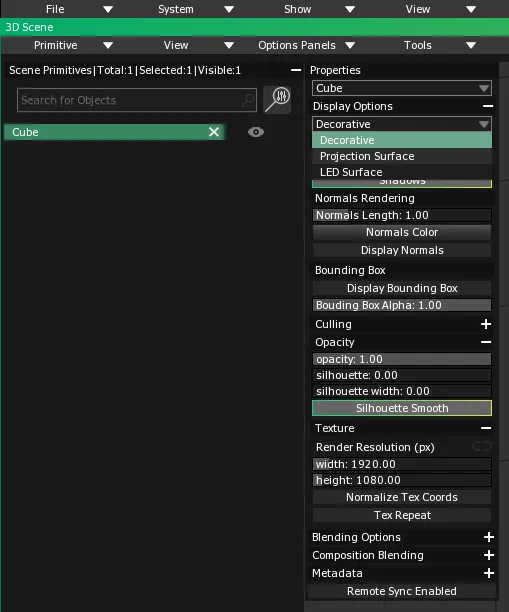This screenshot has height=612, width=509.
Task: Collapse the Scene Primitives panel
Action: tap(296, 70)
